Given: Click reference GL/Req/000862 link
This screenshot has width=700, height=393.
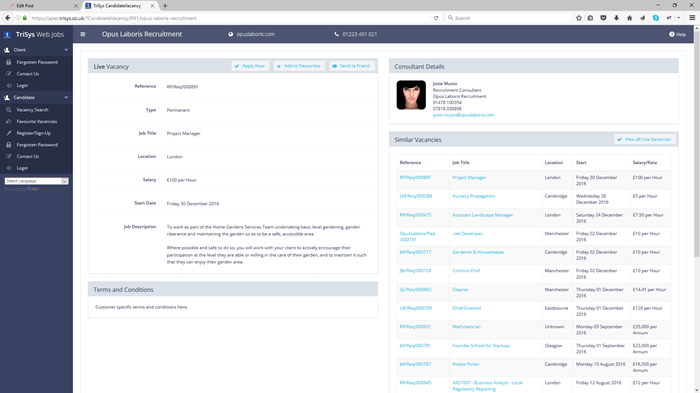Looking at the screenshot, I should click(x=415, y=289).
